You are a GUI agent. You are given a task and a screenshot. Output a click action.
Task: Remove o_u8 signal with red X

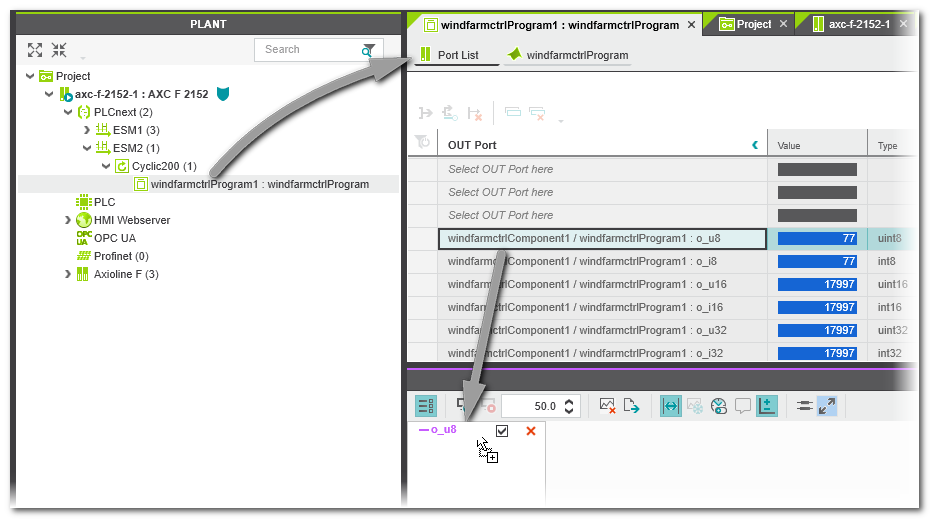[x=531, y=431]
